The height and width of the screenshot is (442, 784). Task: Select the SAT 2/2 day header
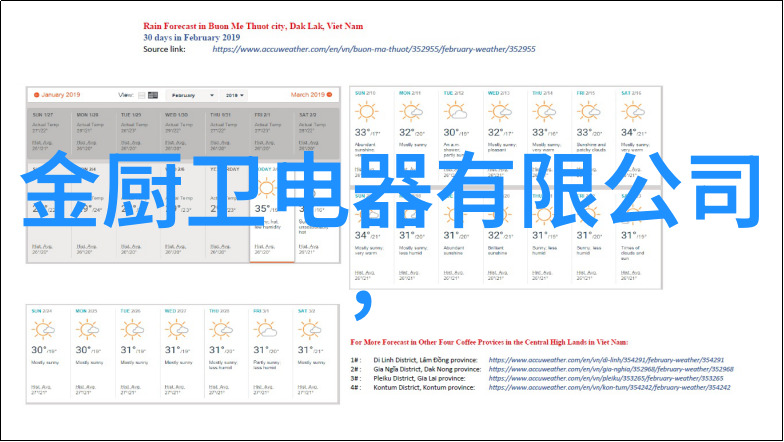point(307,115)
